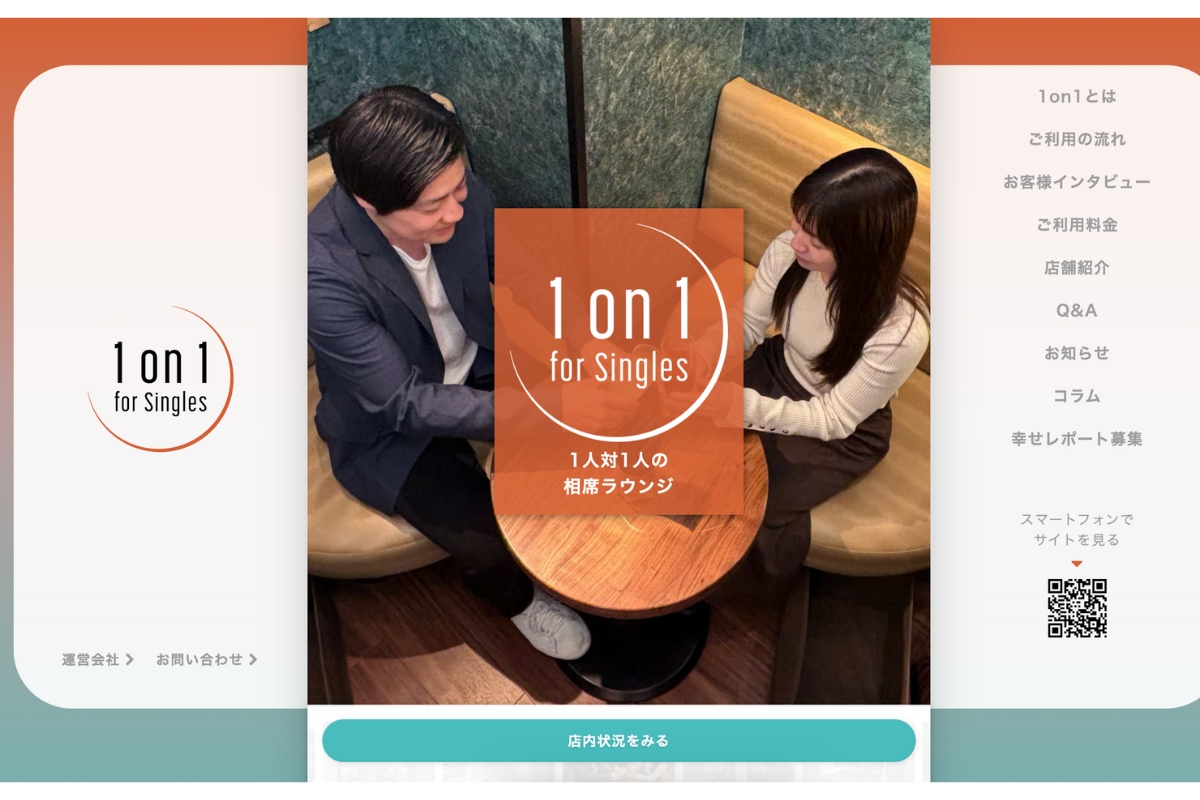Click the QR code image
The width and height of the screenshot is (1200, 800).
click(x=1077, y=608)
